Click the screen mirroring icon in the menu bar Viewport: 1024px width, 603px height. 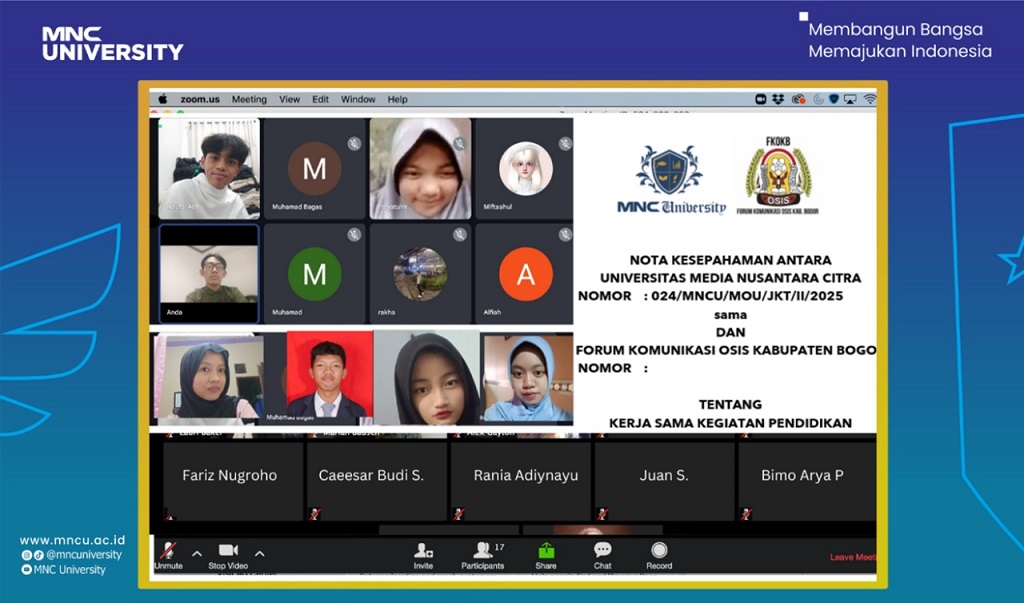pos(851,99)
